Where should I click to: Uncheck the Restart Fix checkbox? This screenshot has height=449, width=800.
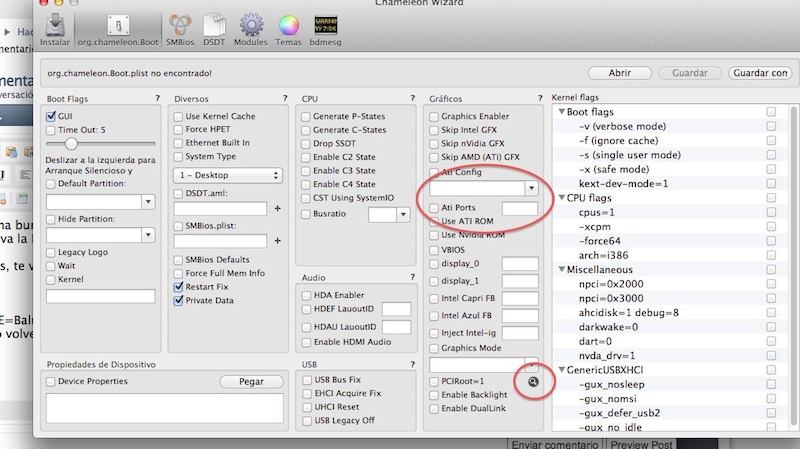tap(178, 287)
